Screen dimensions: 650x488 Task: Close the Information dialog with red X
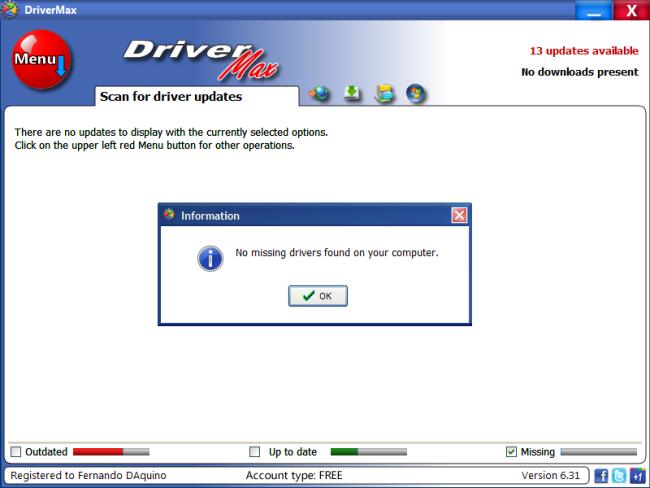click(459, 215)
